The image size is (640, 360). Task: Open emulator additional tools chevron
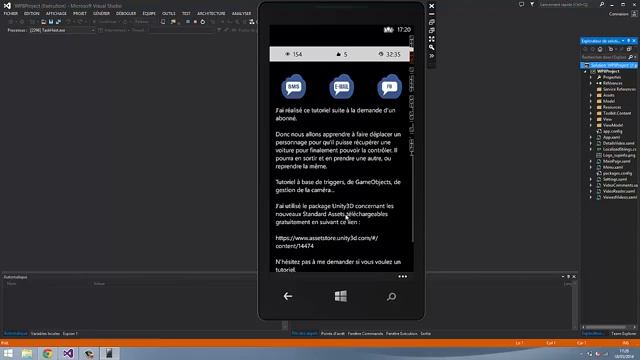(x=431, y=56)
